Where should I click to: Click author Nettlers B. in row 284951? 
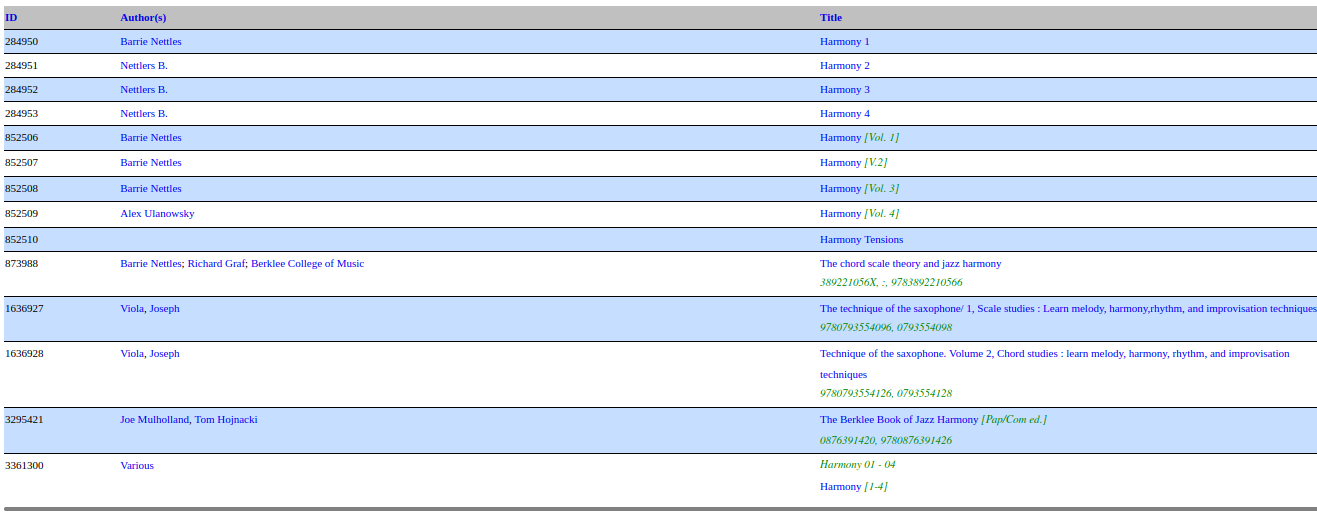(144, 65)
